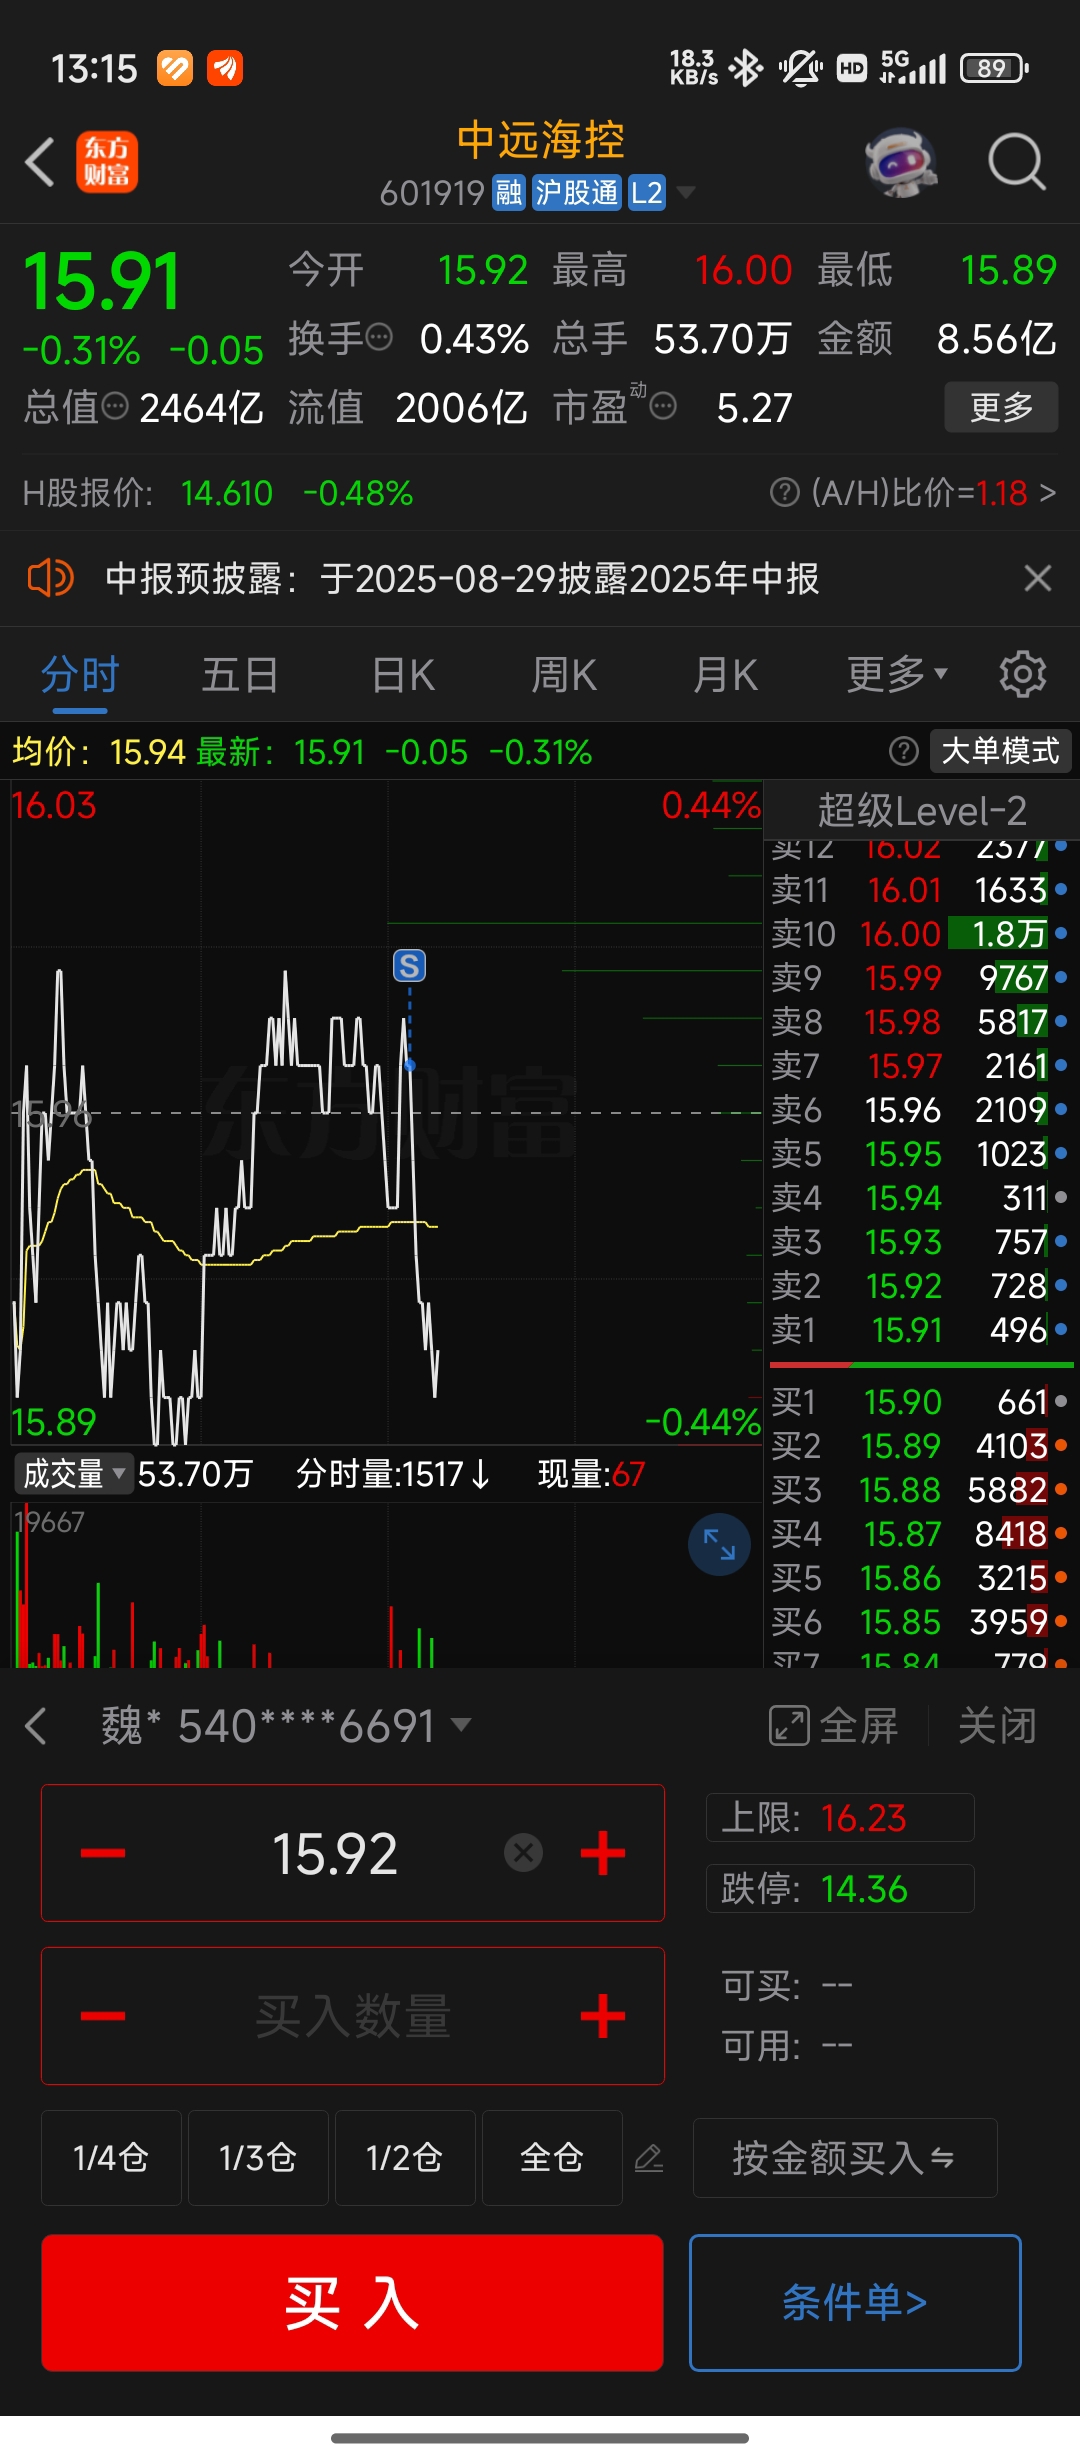Viewport: 1080px width, 2460px height.
Task: Tap the help icon beside 大单模式
Action: click(x=904, y=751)
